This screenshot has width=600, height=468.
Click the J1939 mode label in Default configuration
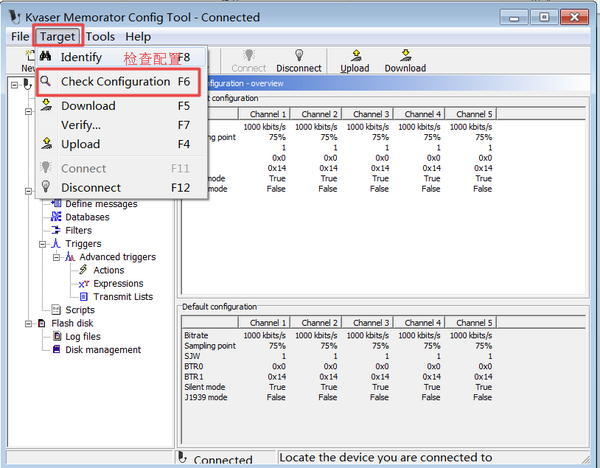click(x=206, y=398)
